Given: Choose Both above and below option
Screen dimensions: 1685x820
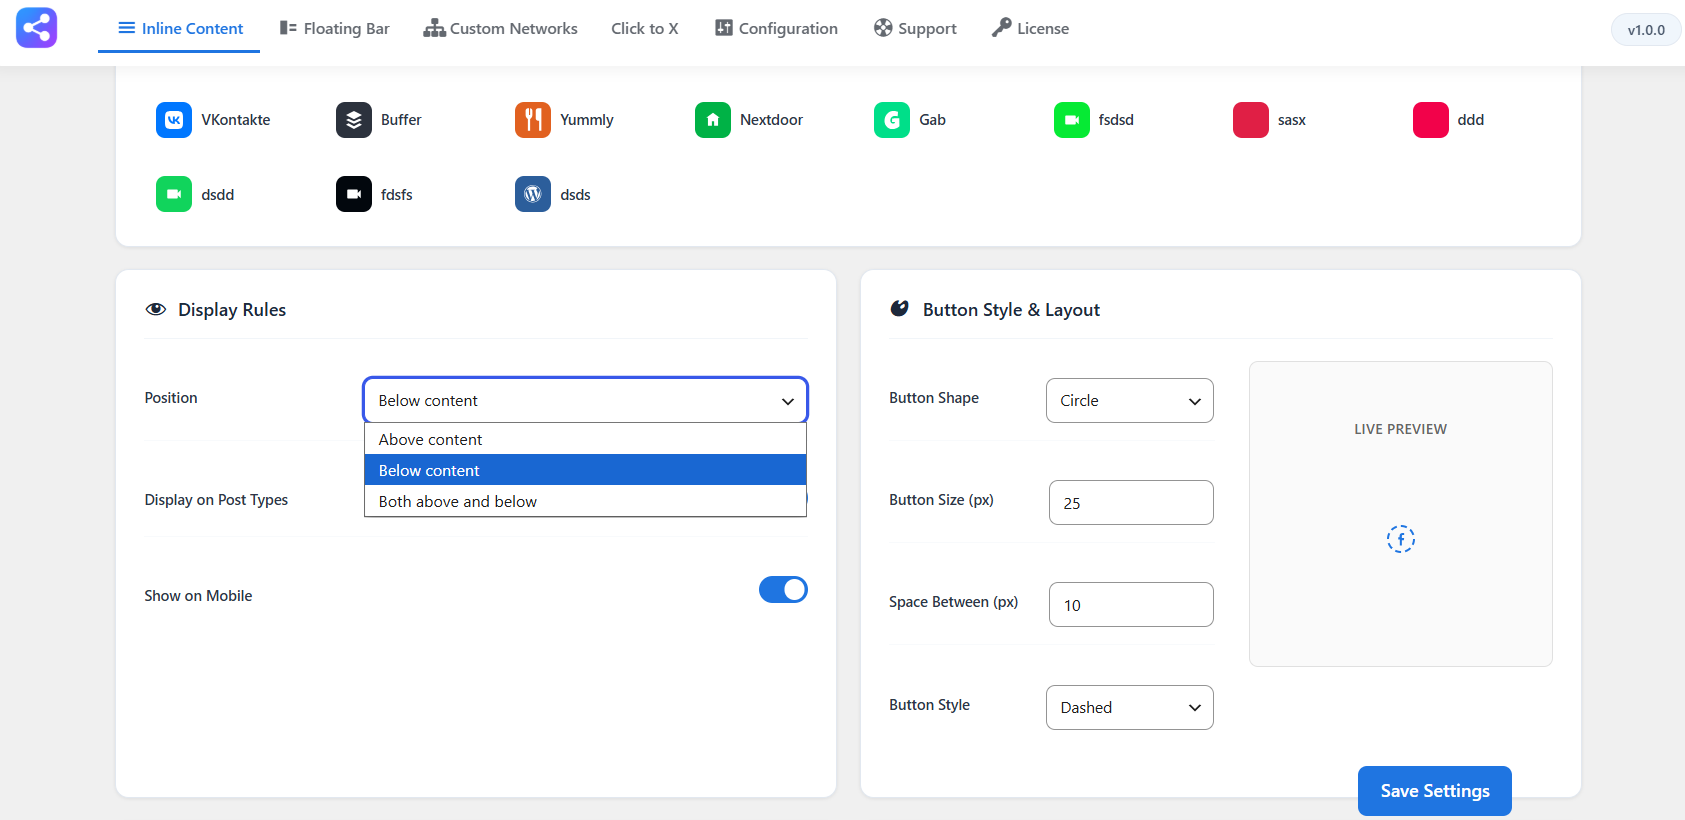Looking at the screenshot, I should (x=585, y=501).
